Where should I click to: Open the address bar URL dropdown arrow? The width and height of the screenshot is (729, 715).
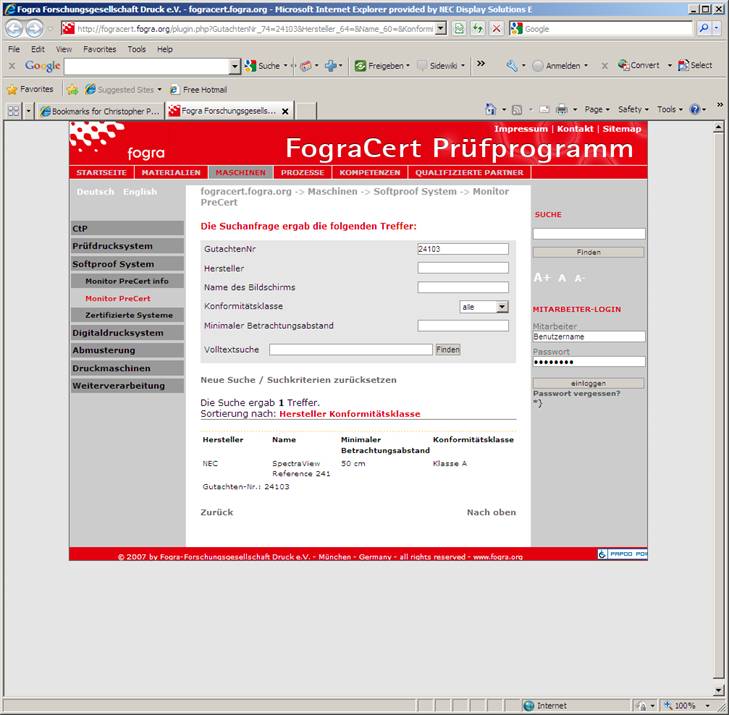[x=441, y=29]
